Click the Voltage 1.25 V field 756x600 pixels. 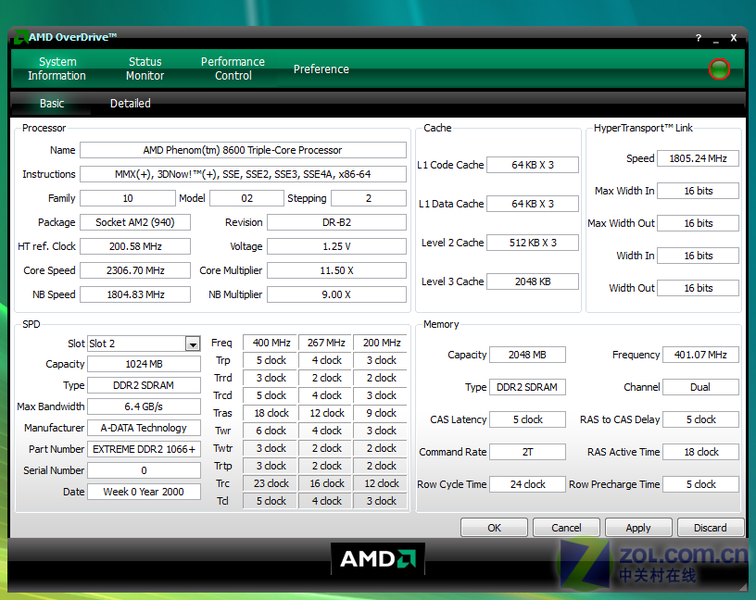pos(337,246)
